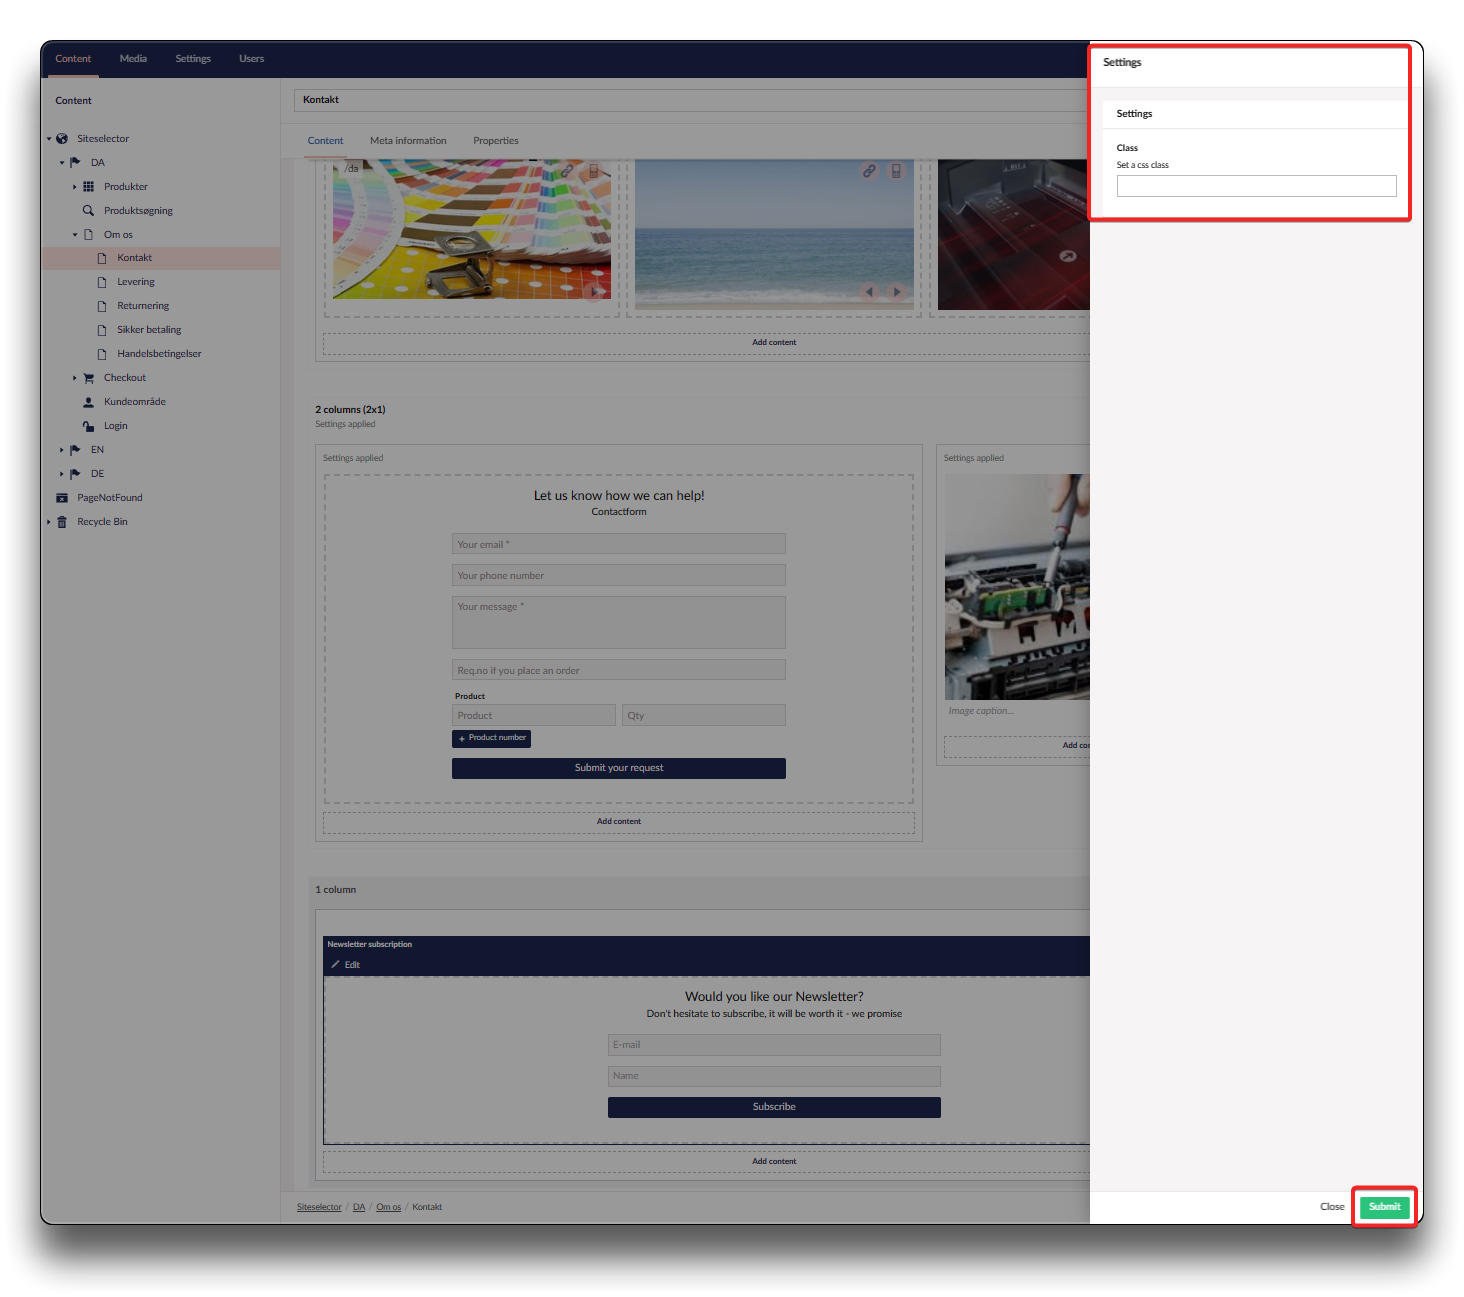
Task: Expand the EN language node
Action: coord(61,450)
